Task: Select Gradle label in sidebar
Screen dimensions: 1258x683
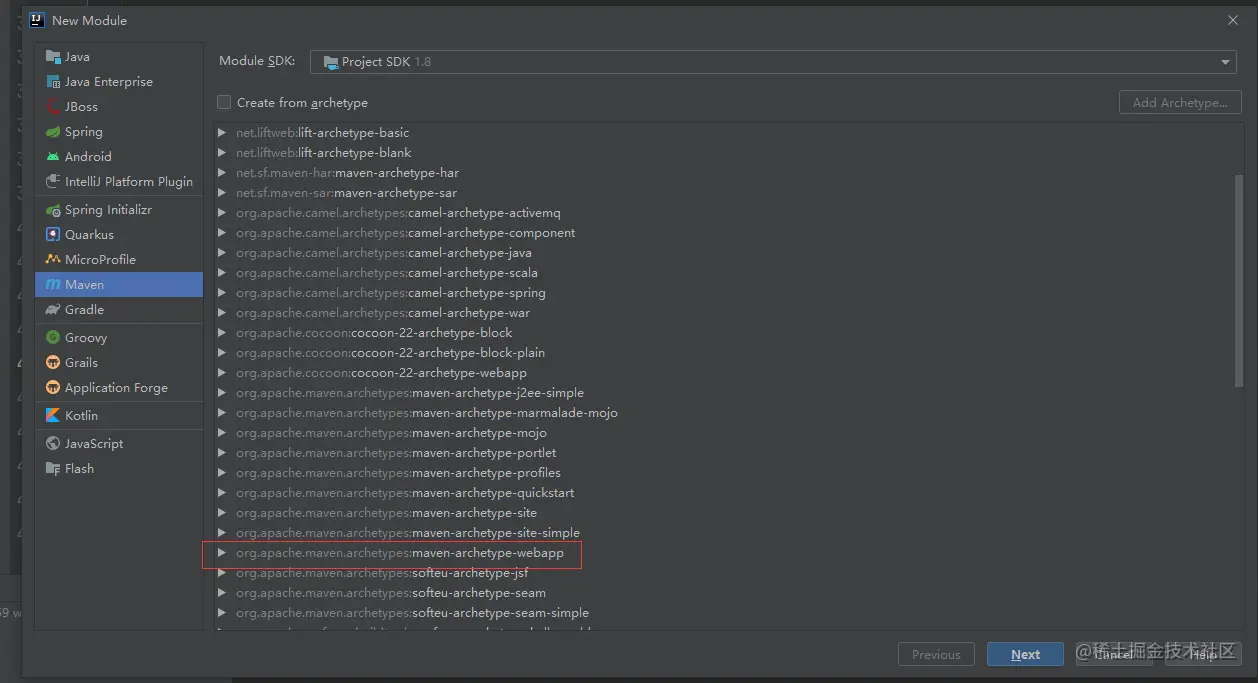Action: coord(84,310)
